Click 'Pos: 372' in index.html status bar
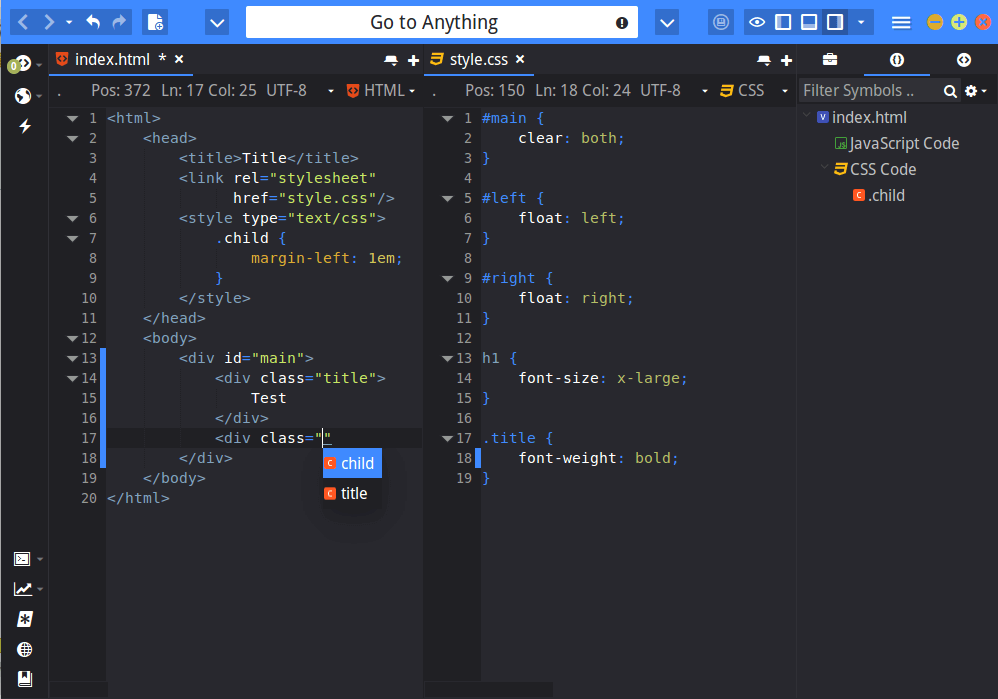This screenshot has height=699, width=998. tap(121, 90)
